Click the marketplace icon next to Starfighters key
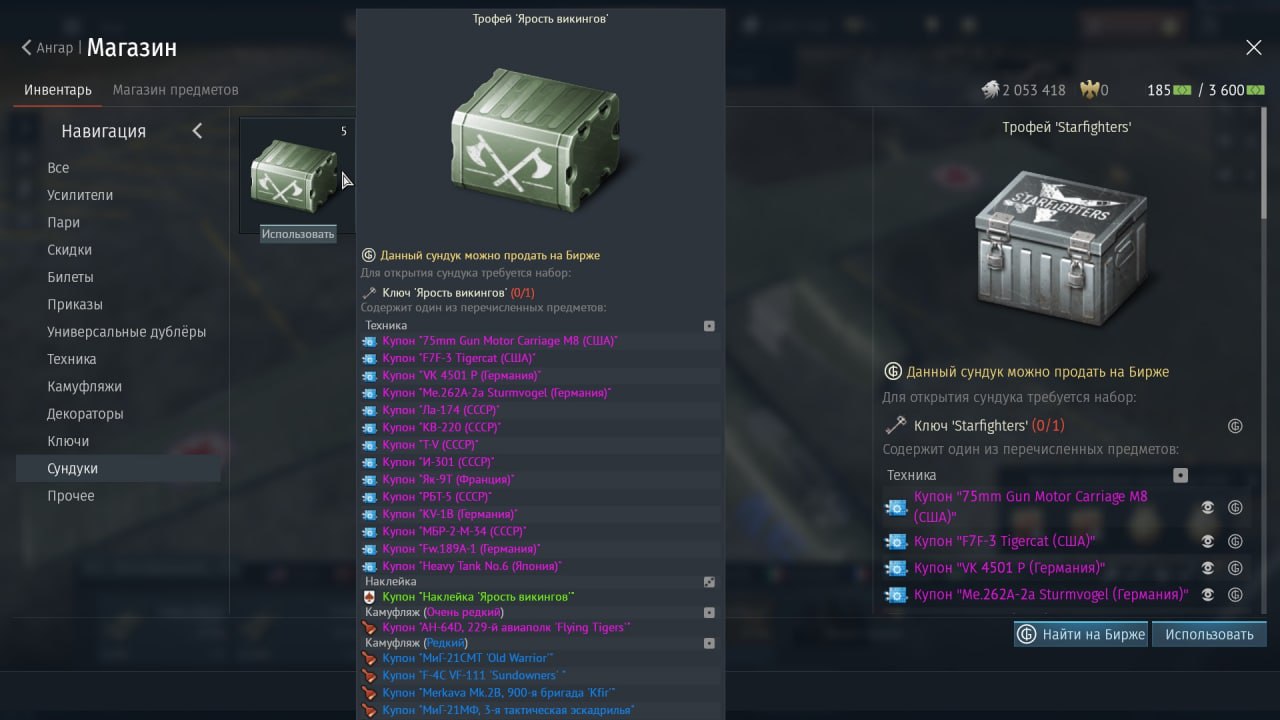This screenshot has height=720, width=1280. click(x=1235, y=426)
